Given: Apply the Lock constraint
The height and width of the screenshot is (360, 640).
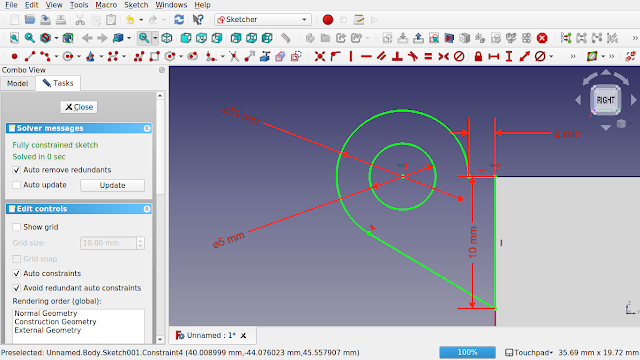Looking at the screenshot, I should [x=478, y=56].
